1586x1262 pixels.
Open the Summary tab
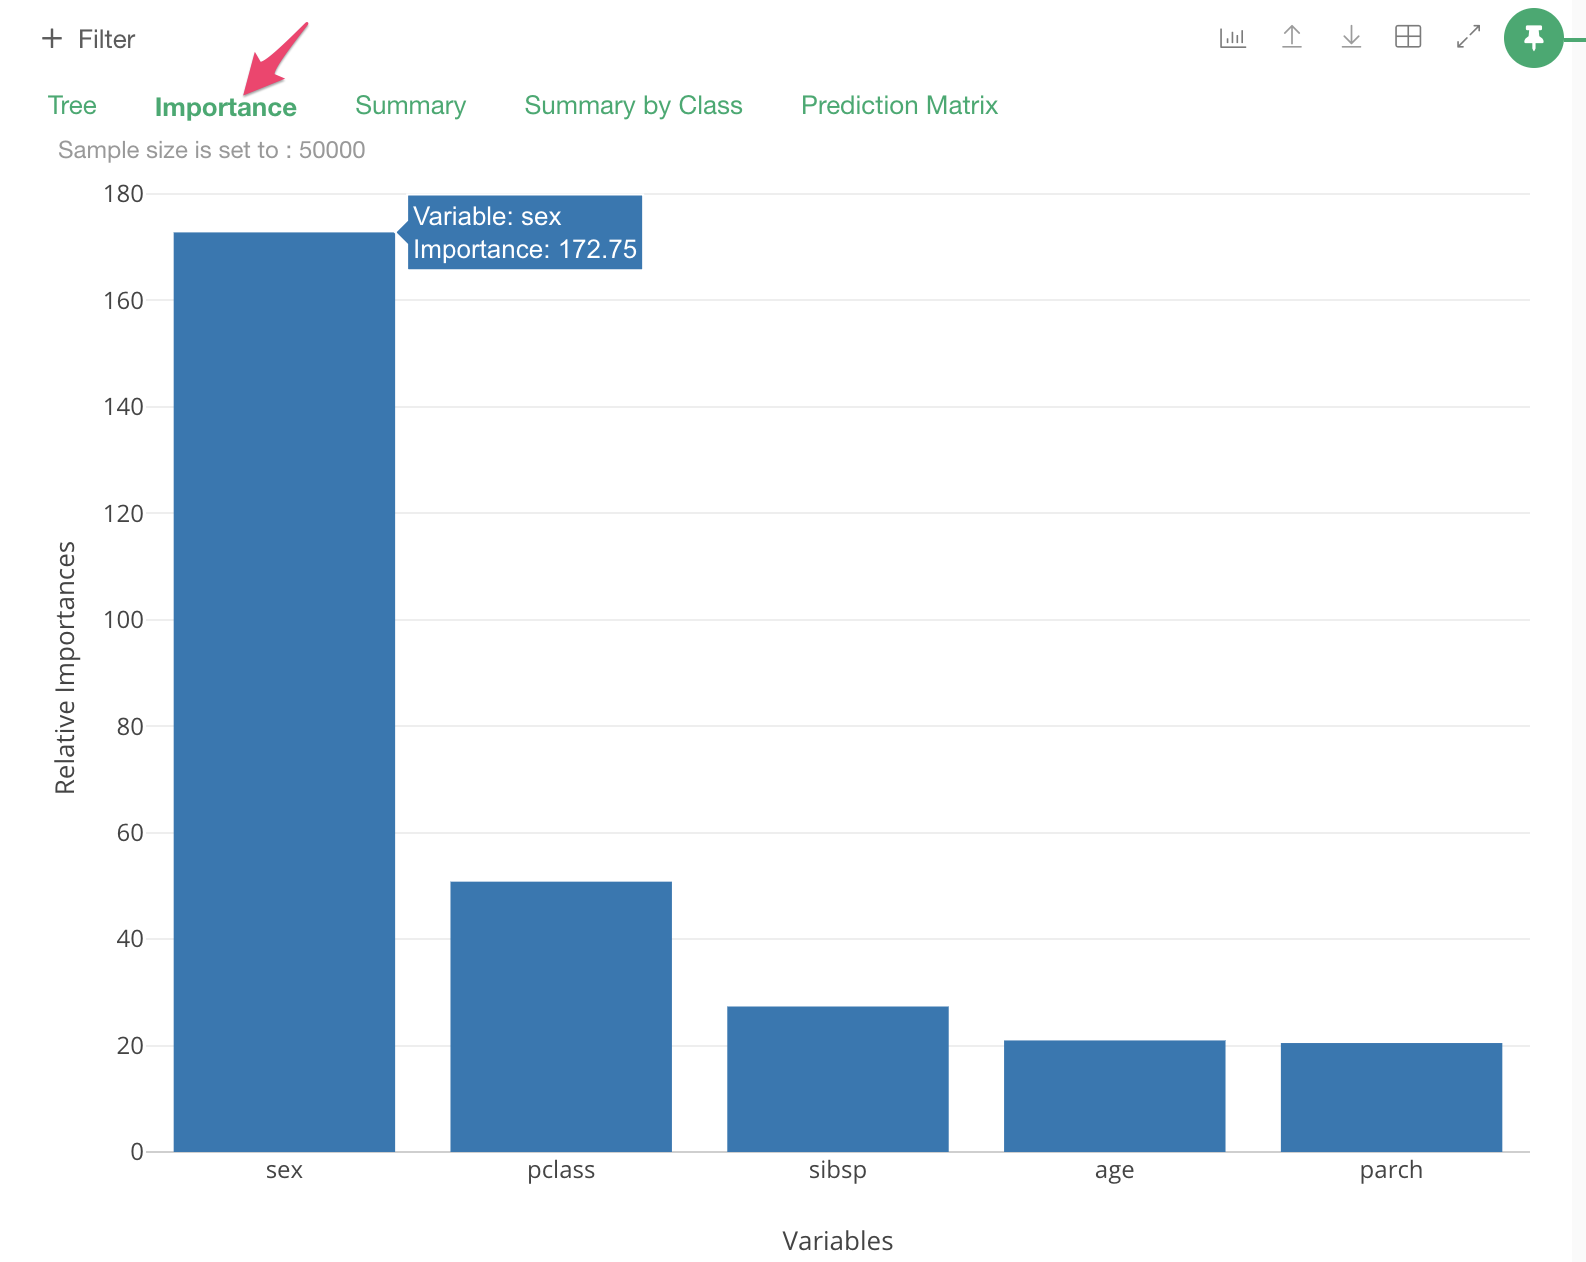[x=410, y=106]
